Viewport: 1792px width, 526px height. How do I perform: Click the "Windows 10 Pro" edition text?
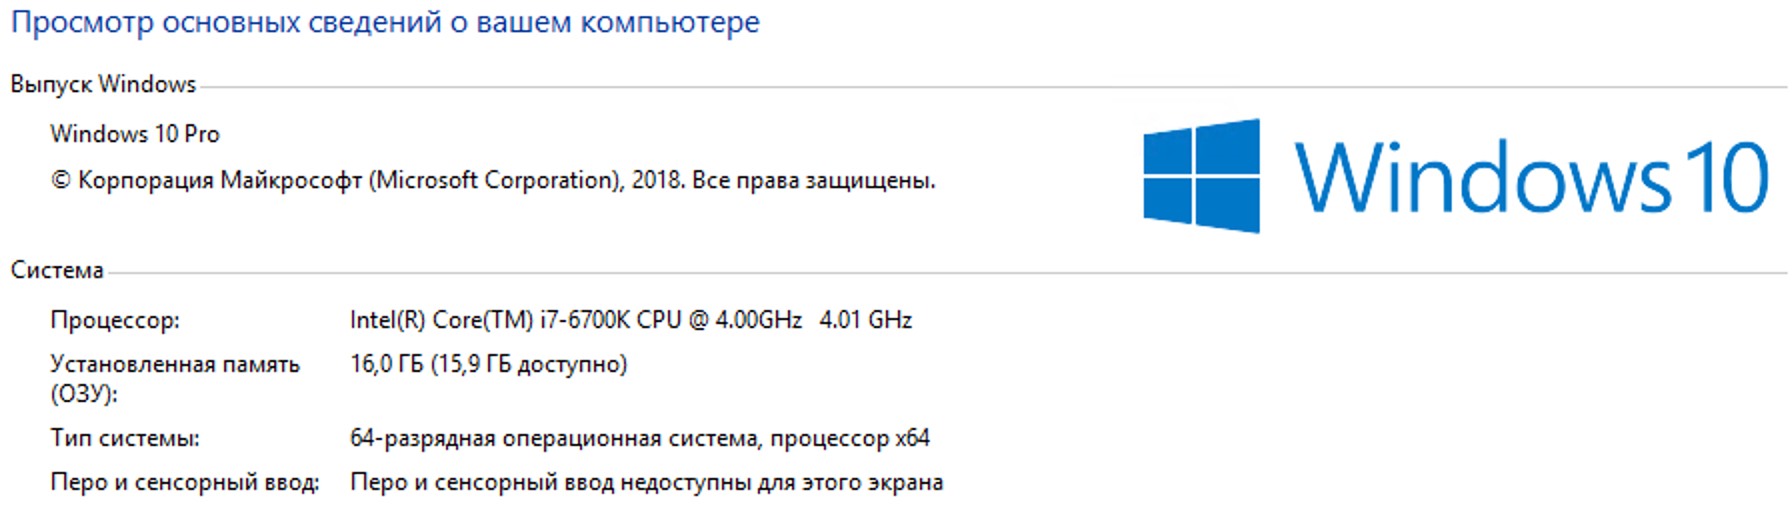(x=135, y=134)
